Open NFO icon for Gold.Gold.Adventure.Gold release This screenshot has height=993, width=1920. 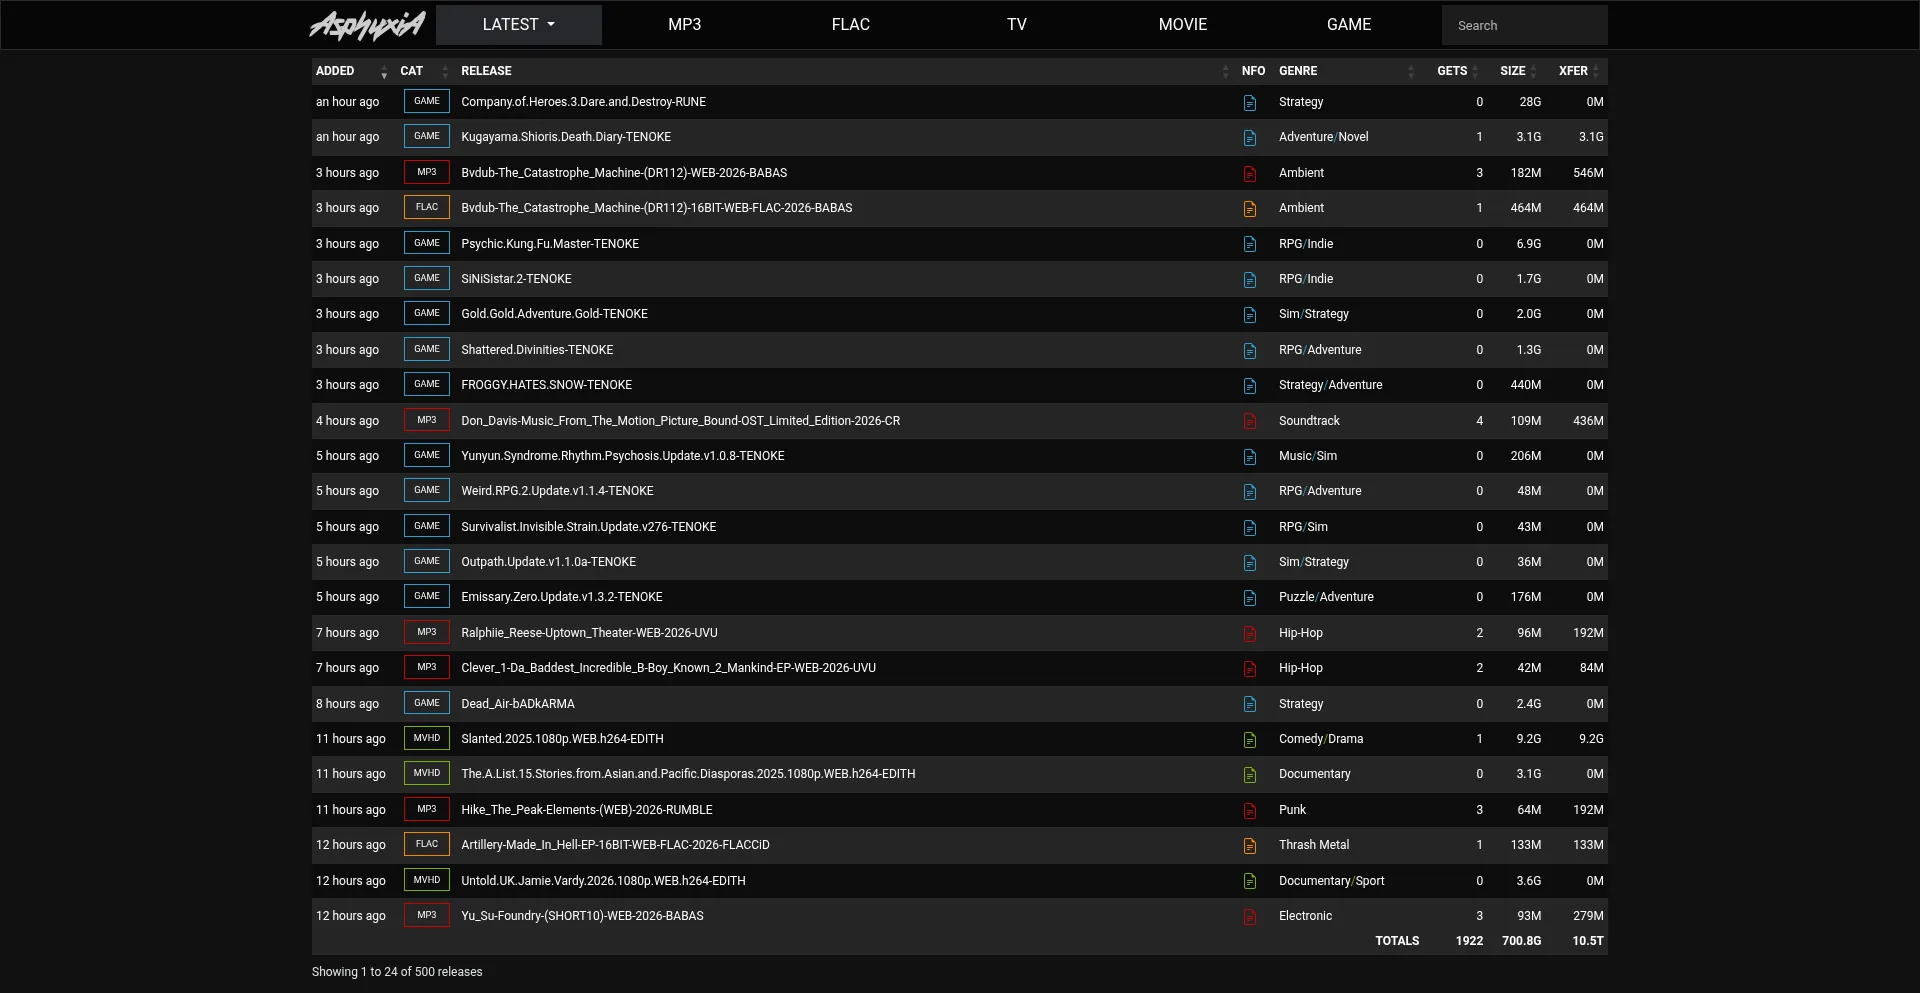1249,315
